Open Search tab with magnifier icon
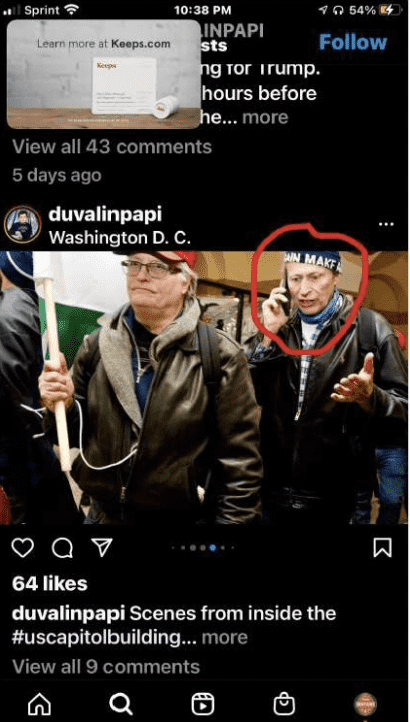This screenshot has width=410, height=722. click(x=121, y=705)
